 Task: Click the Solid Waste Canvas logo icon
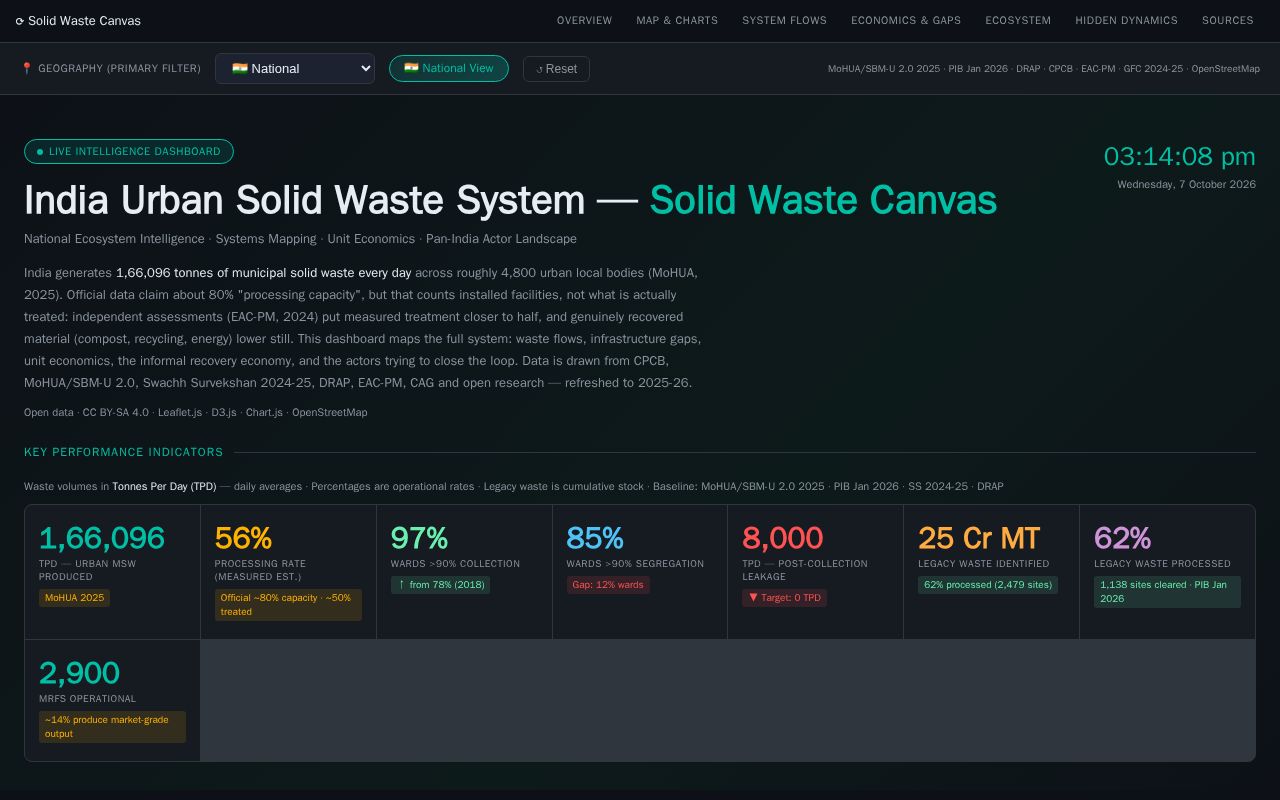click(20, 21)
